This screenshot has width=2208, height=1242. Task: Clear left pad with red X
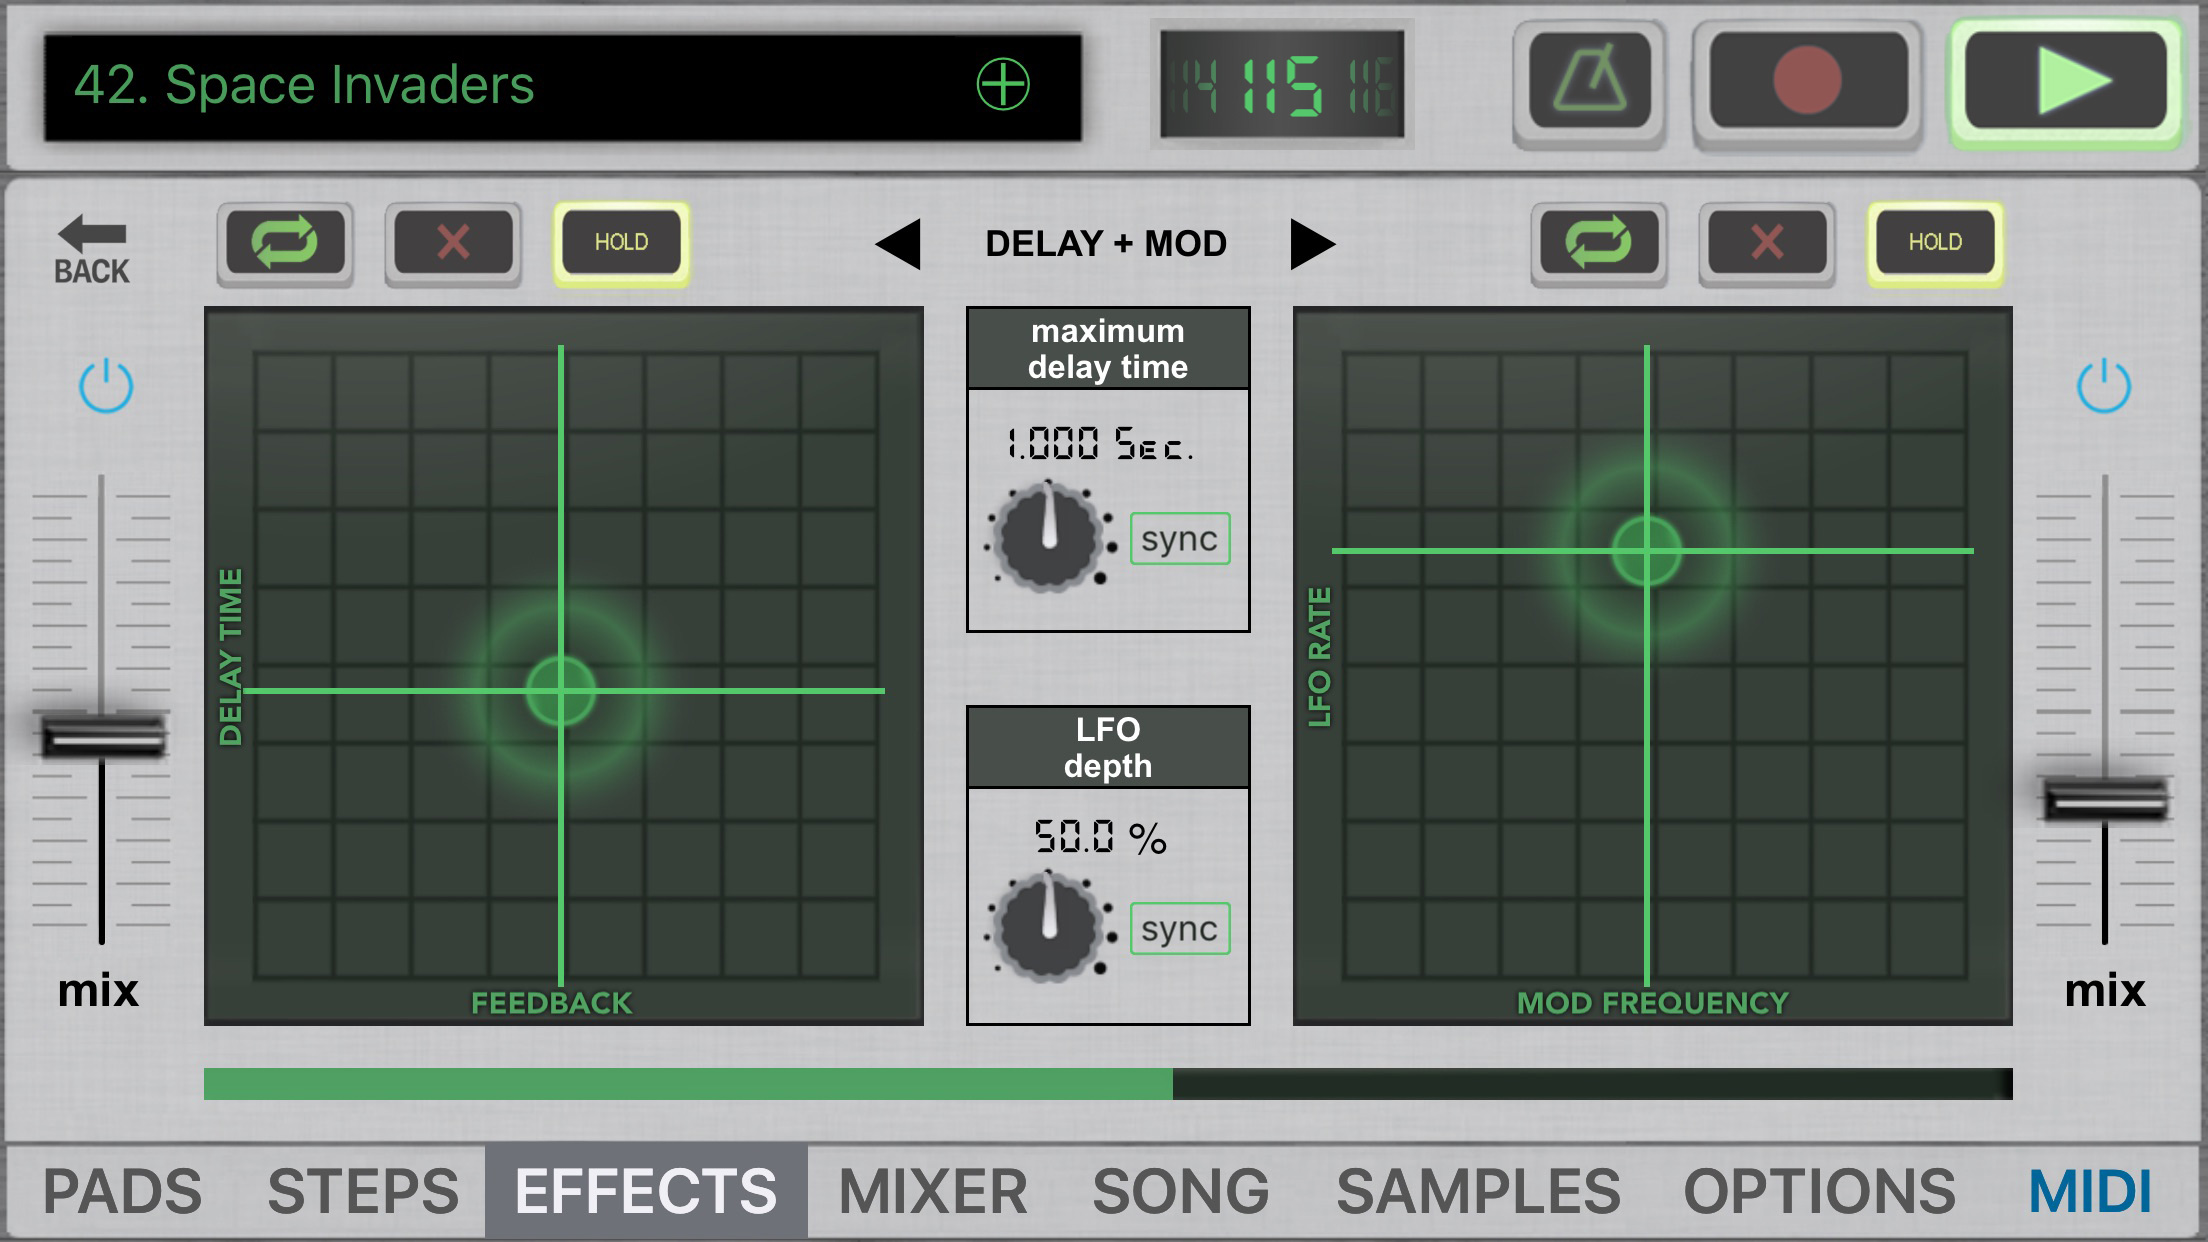pos(453,243)
